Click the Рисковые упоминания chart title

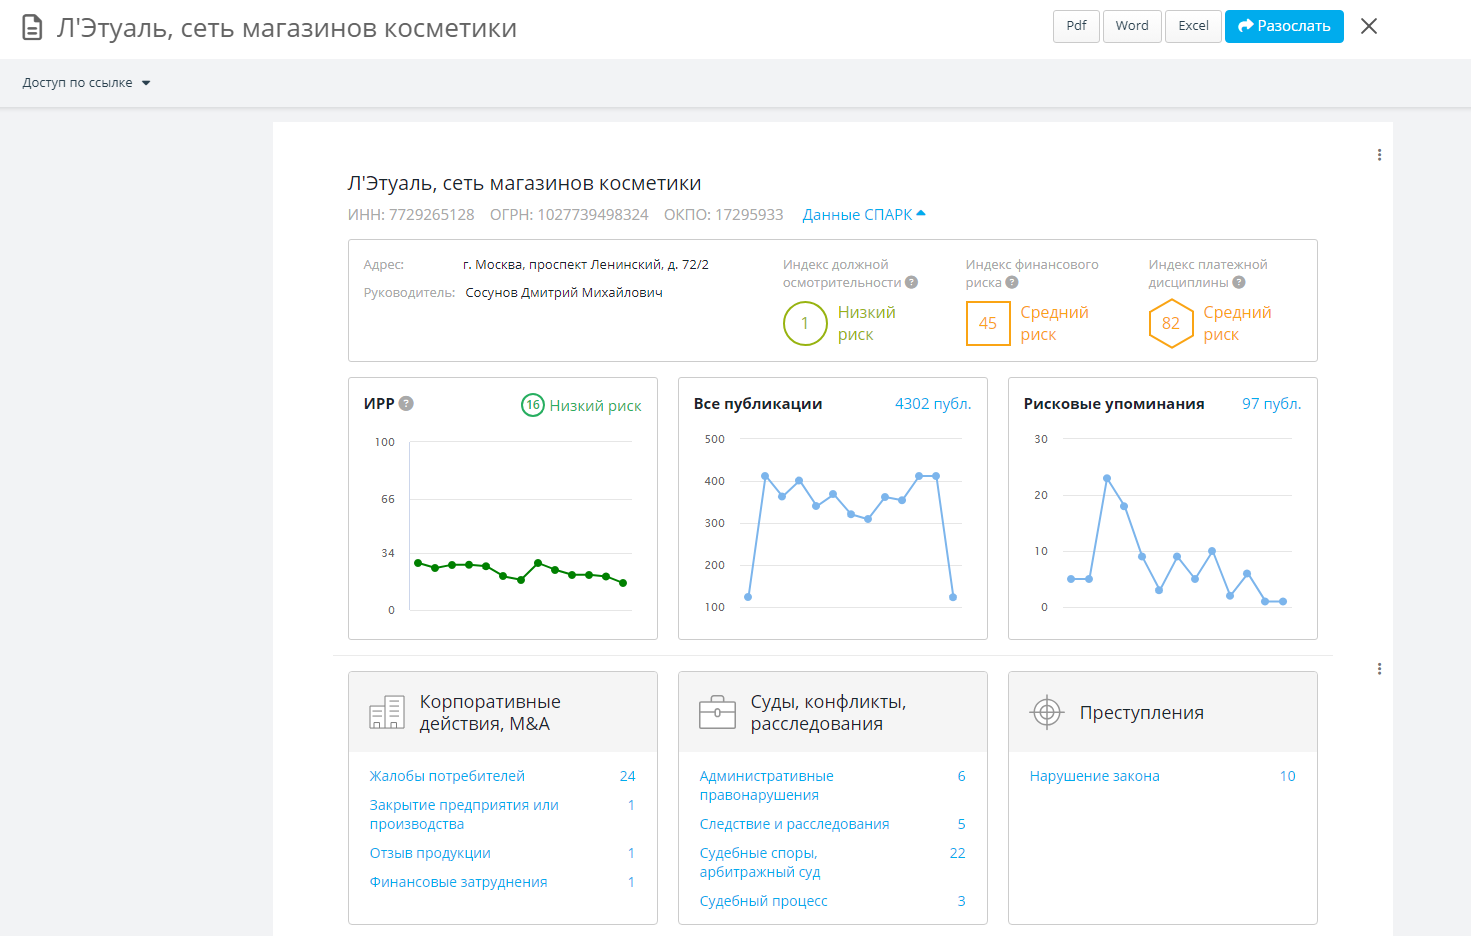(1114, 404)
